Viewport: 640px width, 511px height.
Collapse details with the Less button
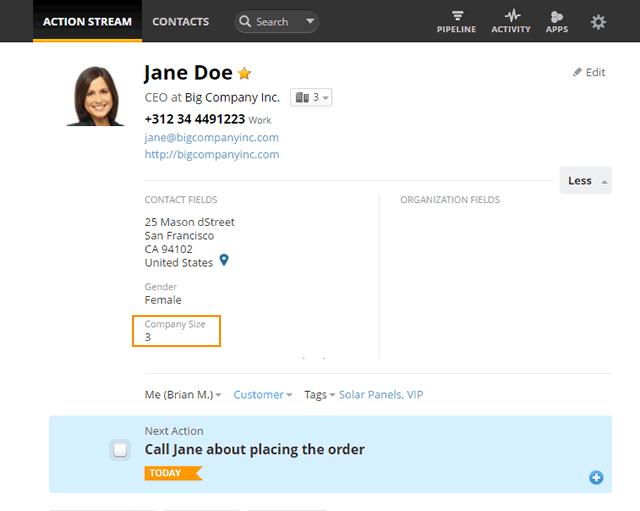tap(585, 180)
